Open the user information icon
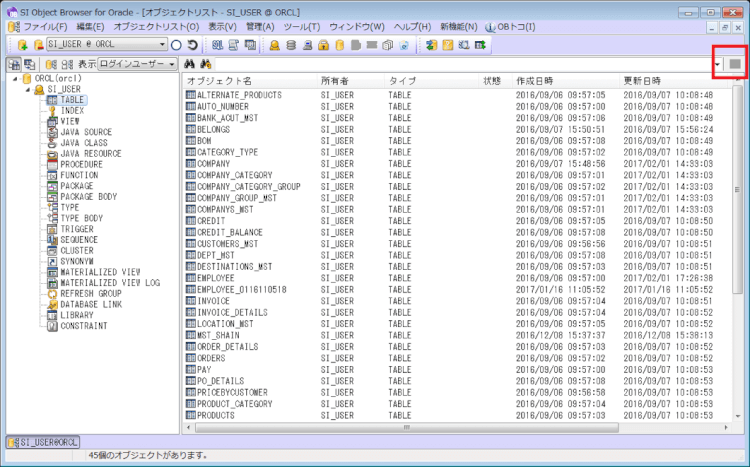This screenshot has width=750, height=467. click(275, 45)
